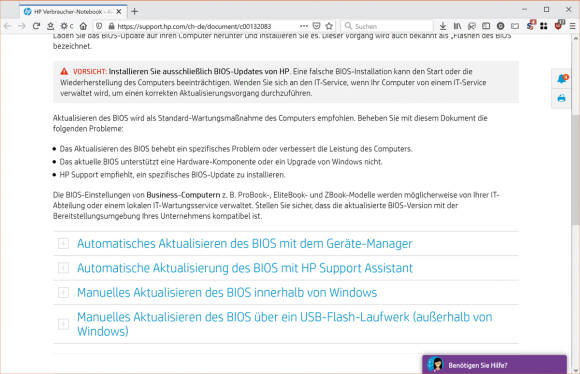This screenshot has width=580, height=374.
Task: Expand plus box for USB-Flash-Laufwerk section
Action: (63, 324)
